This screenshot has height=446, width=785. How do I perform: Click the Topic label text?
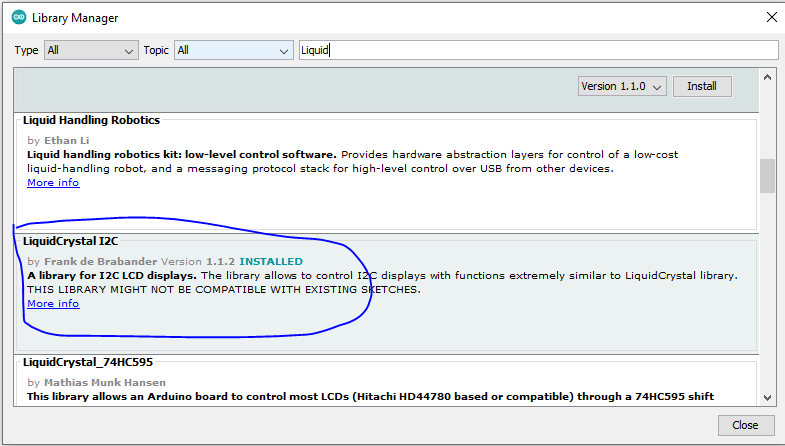pos(156,51)
